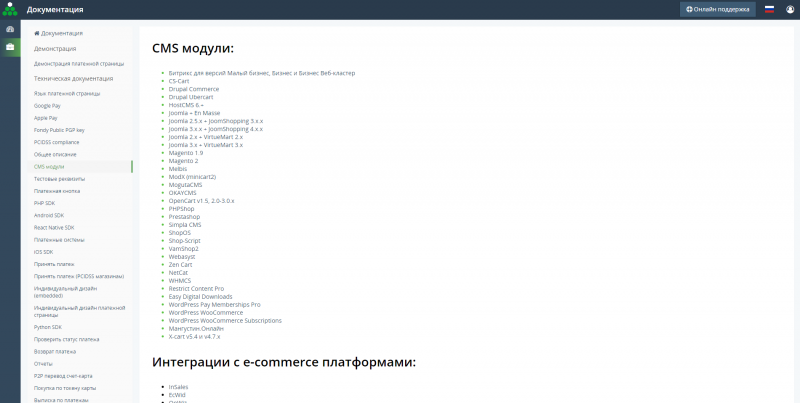
Task: Open the user profile avatar icon
Action: coord(790,9)
